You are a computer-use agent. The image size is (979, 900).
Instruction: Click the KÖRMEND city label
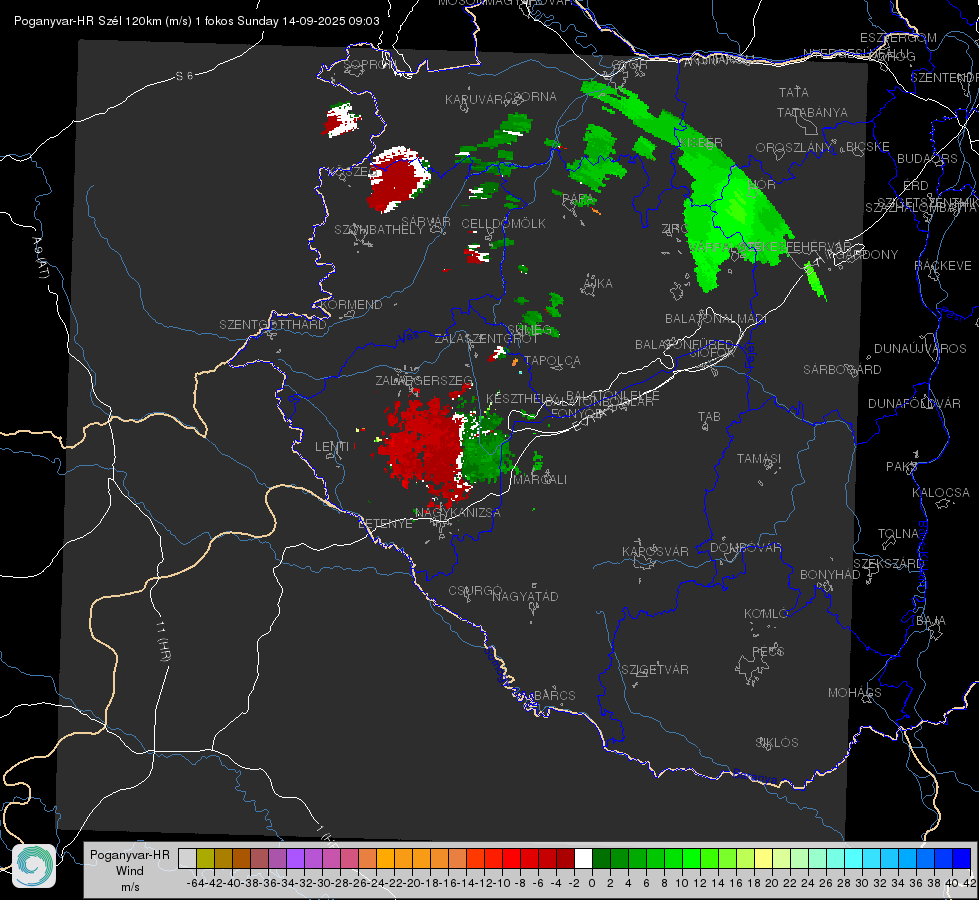350,305
